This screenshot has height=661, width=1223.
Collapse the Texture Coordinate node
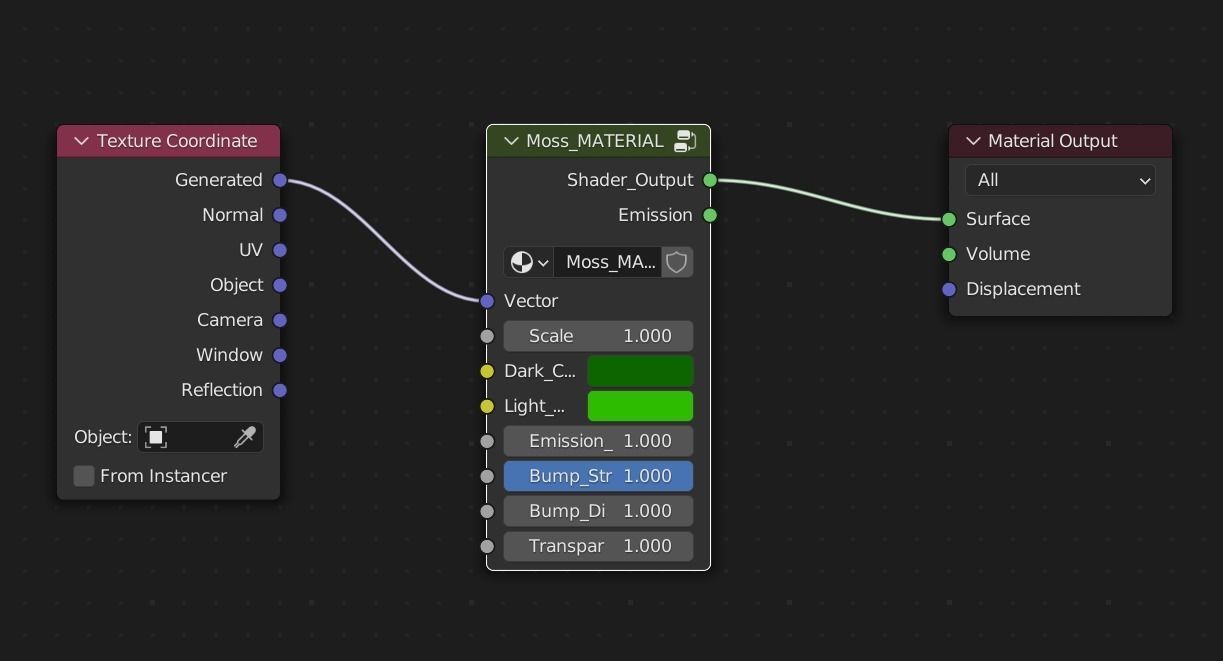pyautogui.click(x=82, y=141)
